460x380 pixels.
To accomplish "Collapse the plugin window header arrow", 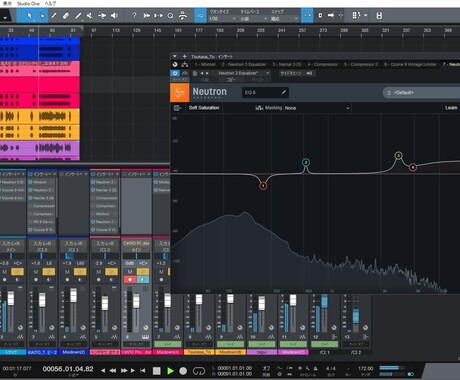I will point(175,56).
